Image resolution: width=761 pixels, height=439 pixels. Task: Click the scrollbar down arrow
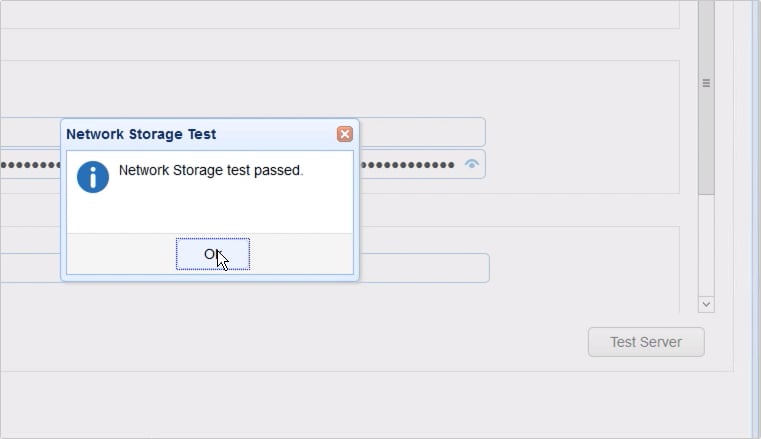(706, 303)
